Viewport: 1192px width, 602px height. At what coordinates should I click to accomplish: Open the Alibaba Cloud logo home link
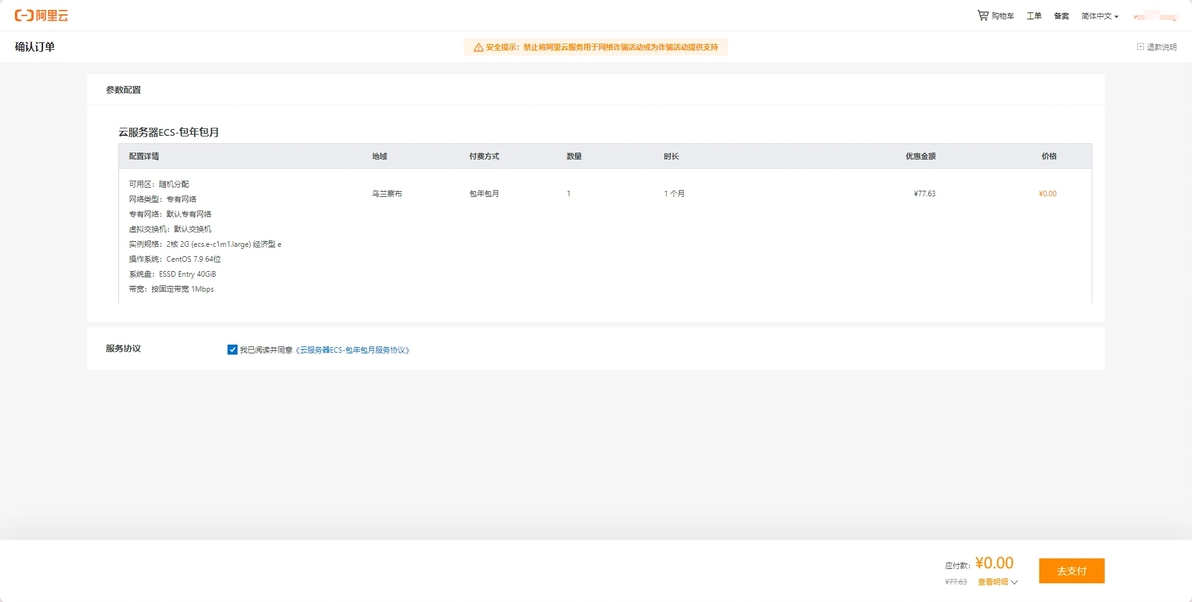pyautogui.click(x=41, y=15)
